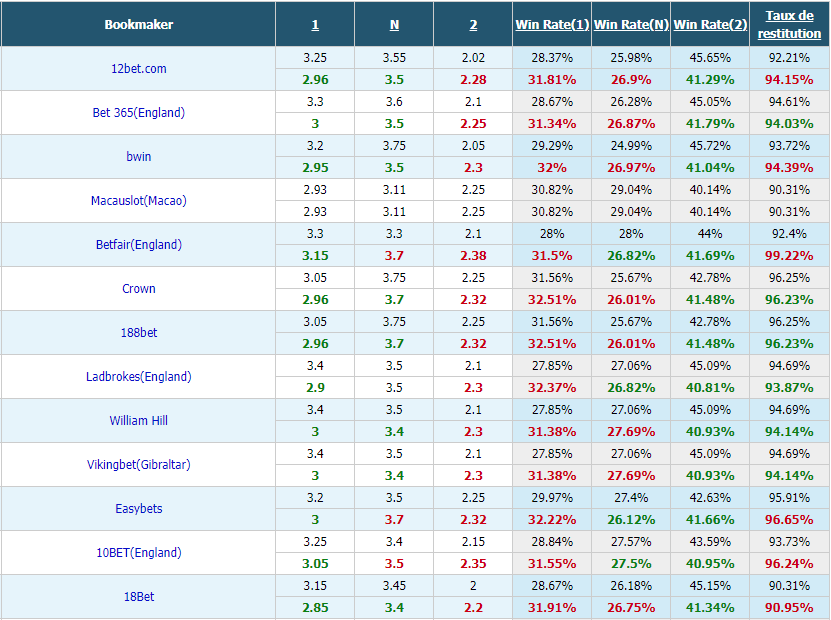
Task: Select Easybets restitution value 96.65%
Action: point(789,519)
